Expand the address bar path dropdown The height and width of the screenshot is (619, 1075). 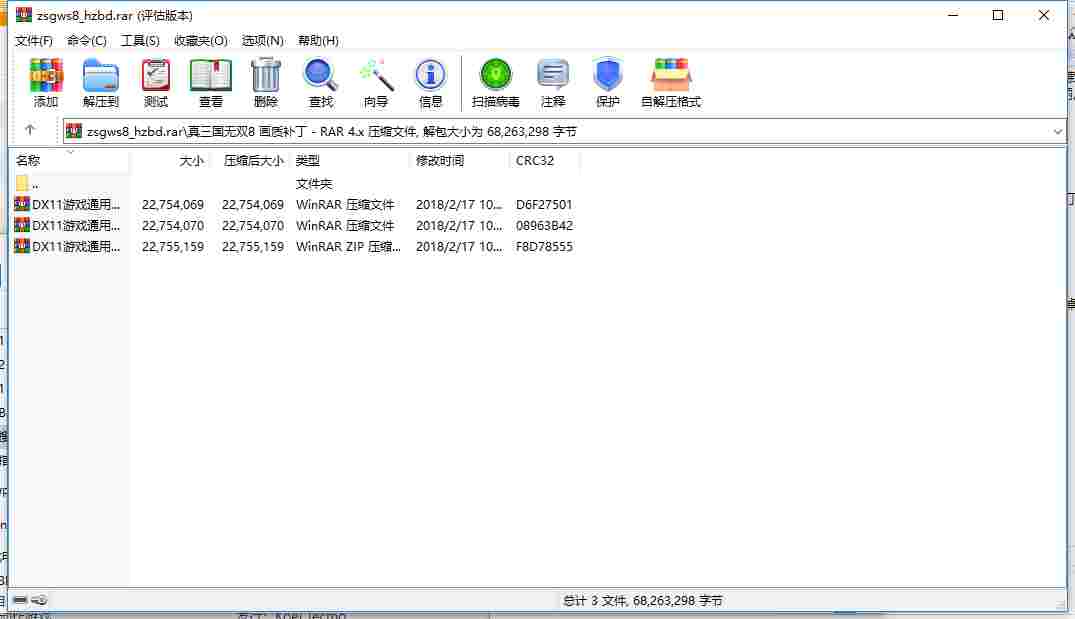(1057, 131)
